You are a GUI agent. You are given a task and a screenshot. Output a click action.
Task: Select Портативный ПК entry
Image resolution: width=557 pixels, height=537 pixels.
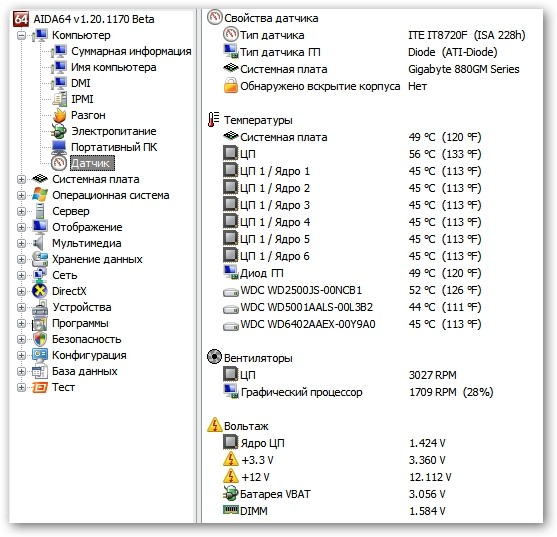(114, 147)
